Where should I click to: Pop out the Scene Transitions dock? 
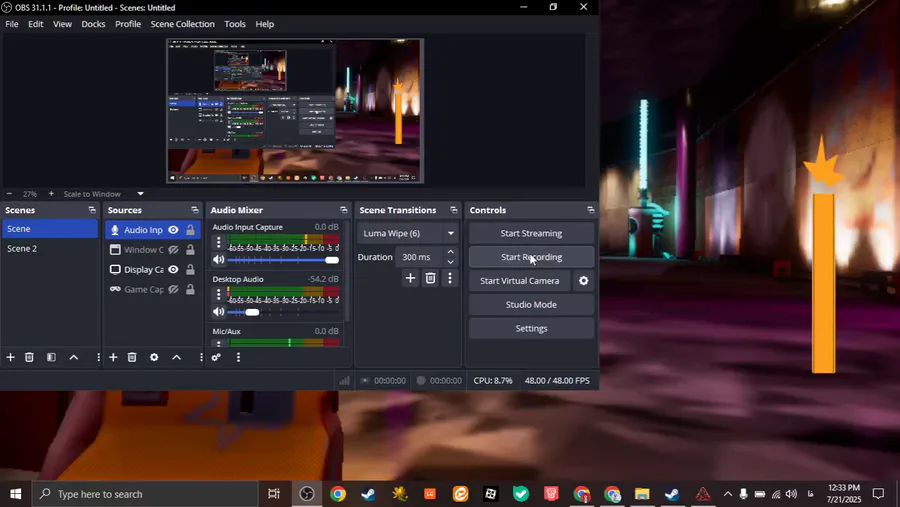[453, 210]
